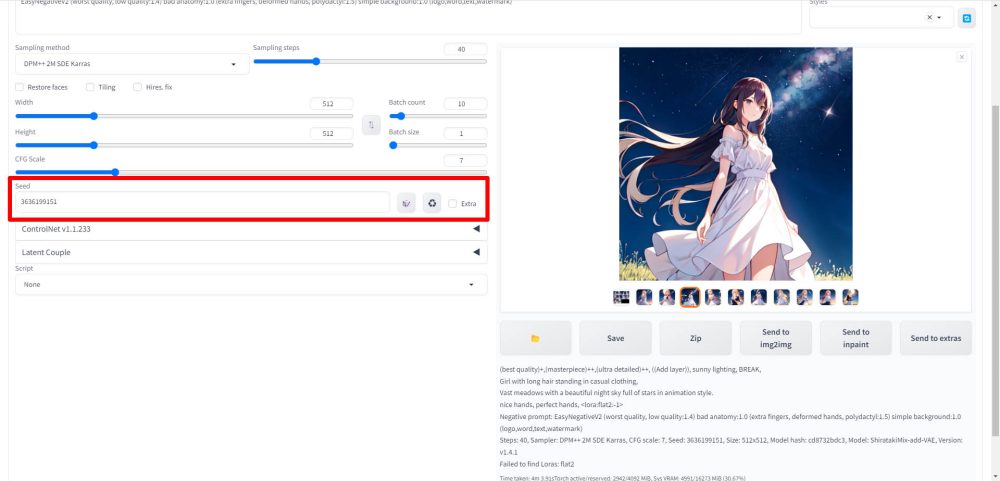The image size is (1000, 481).
Task: Click into the Seed input field
Action: click(200, 203)
